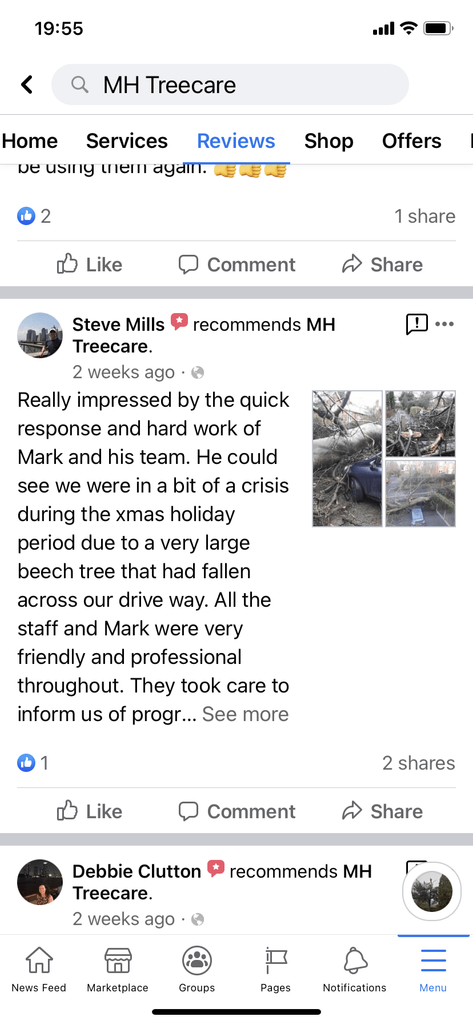The width and height of the screenshot is (473, 1024).
Task: Switch to the Services tab
Action: click(127, 141)
